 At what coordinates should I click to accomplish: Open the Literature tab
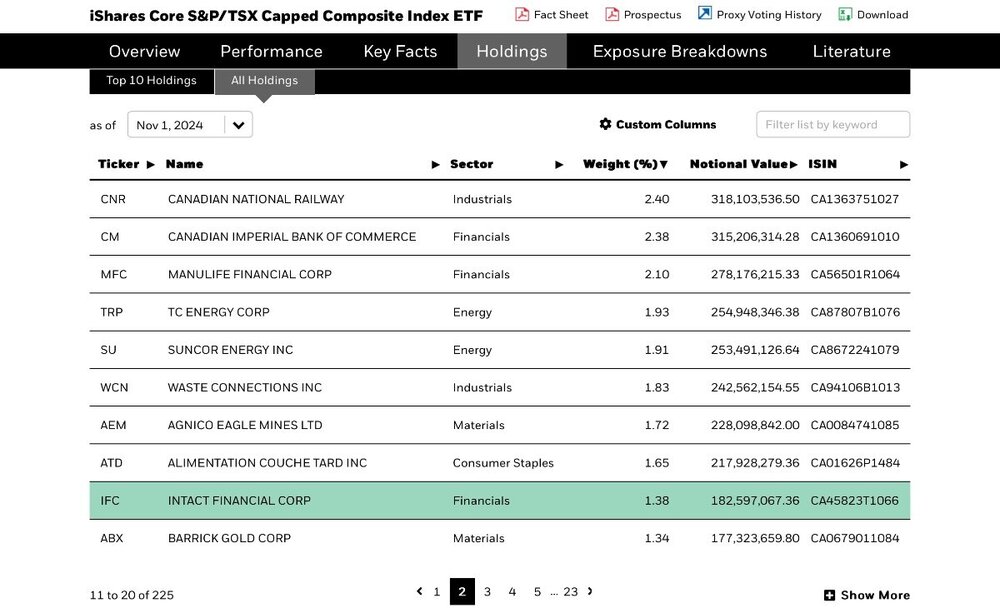pos(851,51)
